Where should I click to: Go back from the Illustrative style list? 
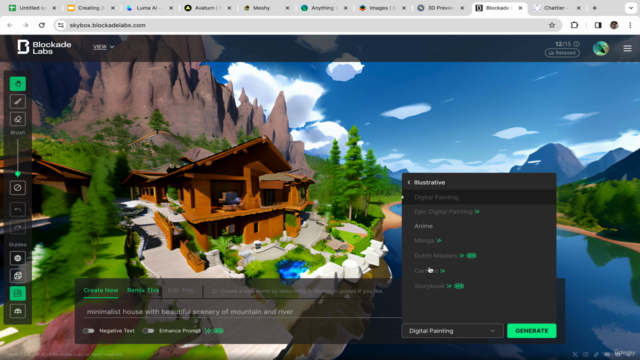(x=409, y=182)
